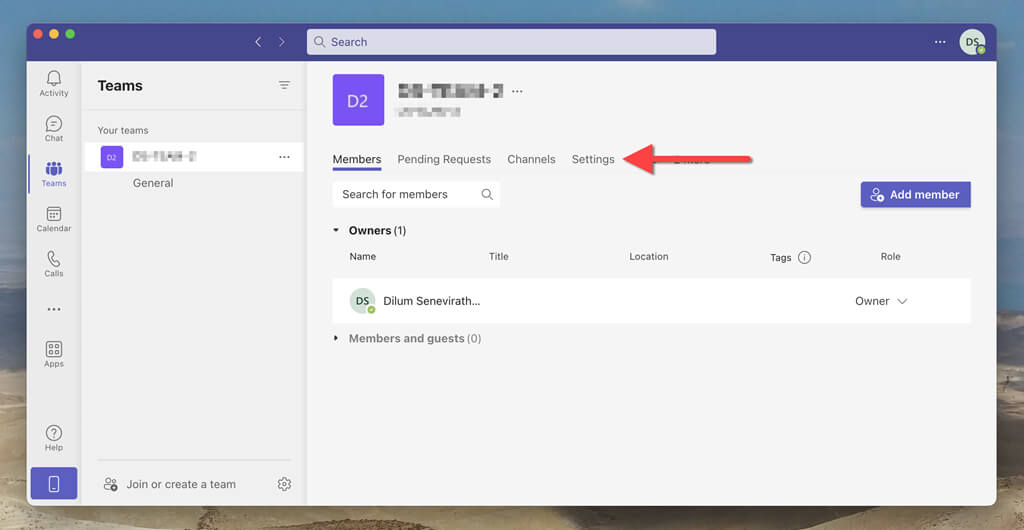Open the Calendar sidebar icon
This screenshot has height=530, width=1024.
54,219
